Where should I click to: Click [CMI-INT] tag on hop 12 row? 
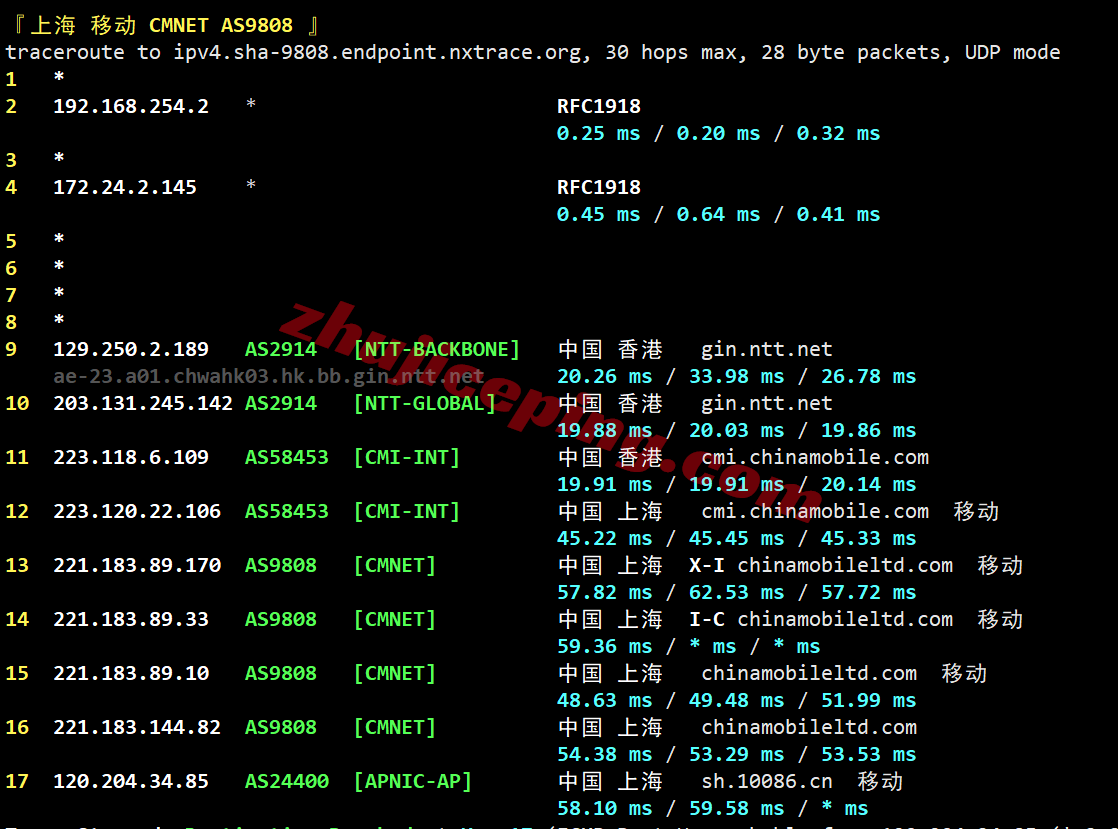click(406, 511)
